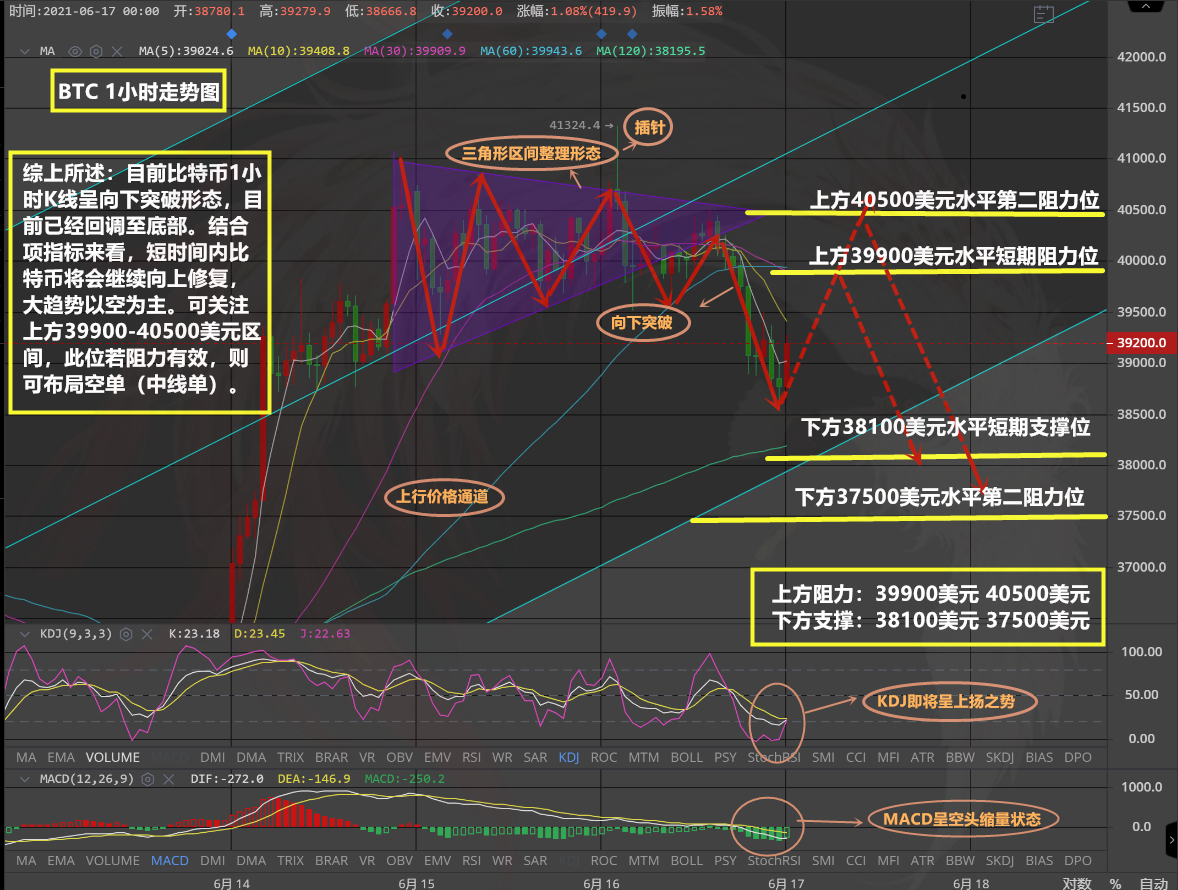The height and width of the screenshot is (890, 1178).
Task: Open MACD(12,26,9) settings icon
Action: click(148, 779)
